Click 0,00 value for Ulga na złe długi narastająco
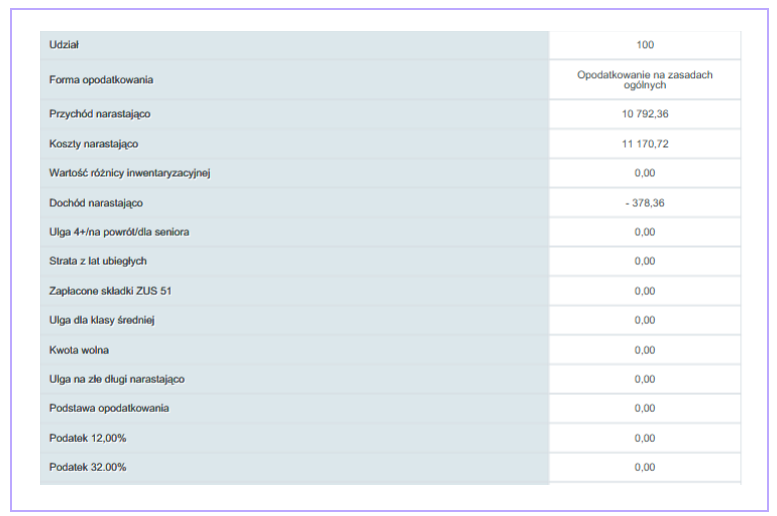This screenshot has height=516, width=777. 645,379
